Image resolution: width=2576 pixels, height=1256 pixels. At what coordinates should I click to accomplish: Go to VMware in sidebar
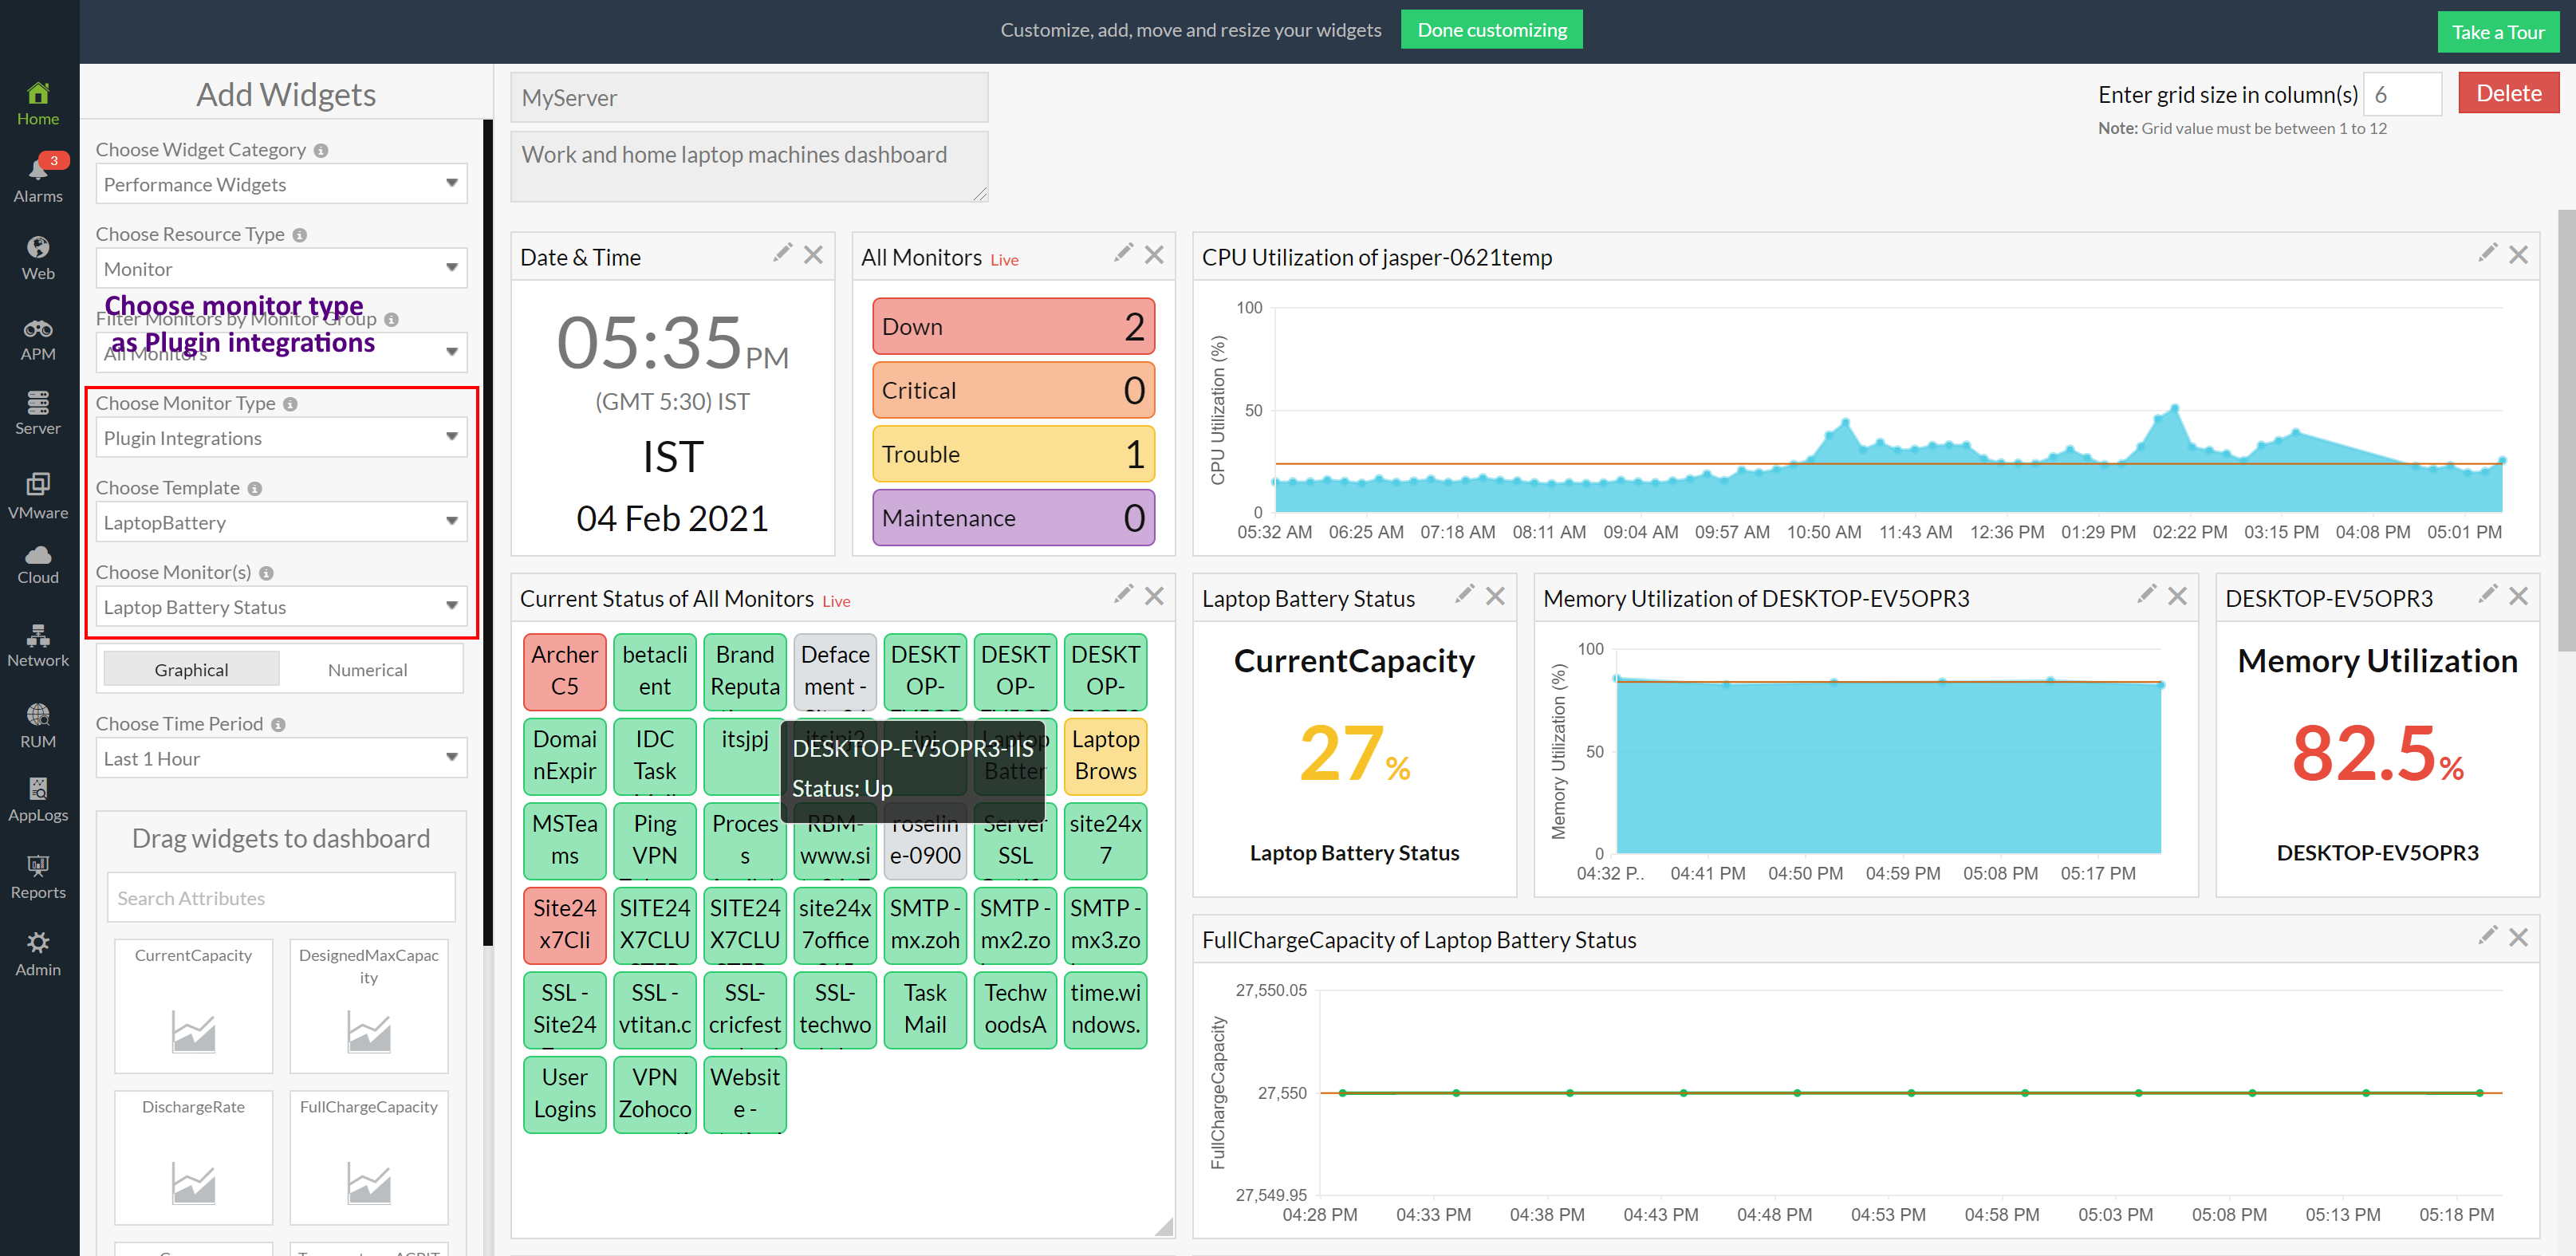click(38, 496)
